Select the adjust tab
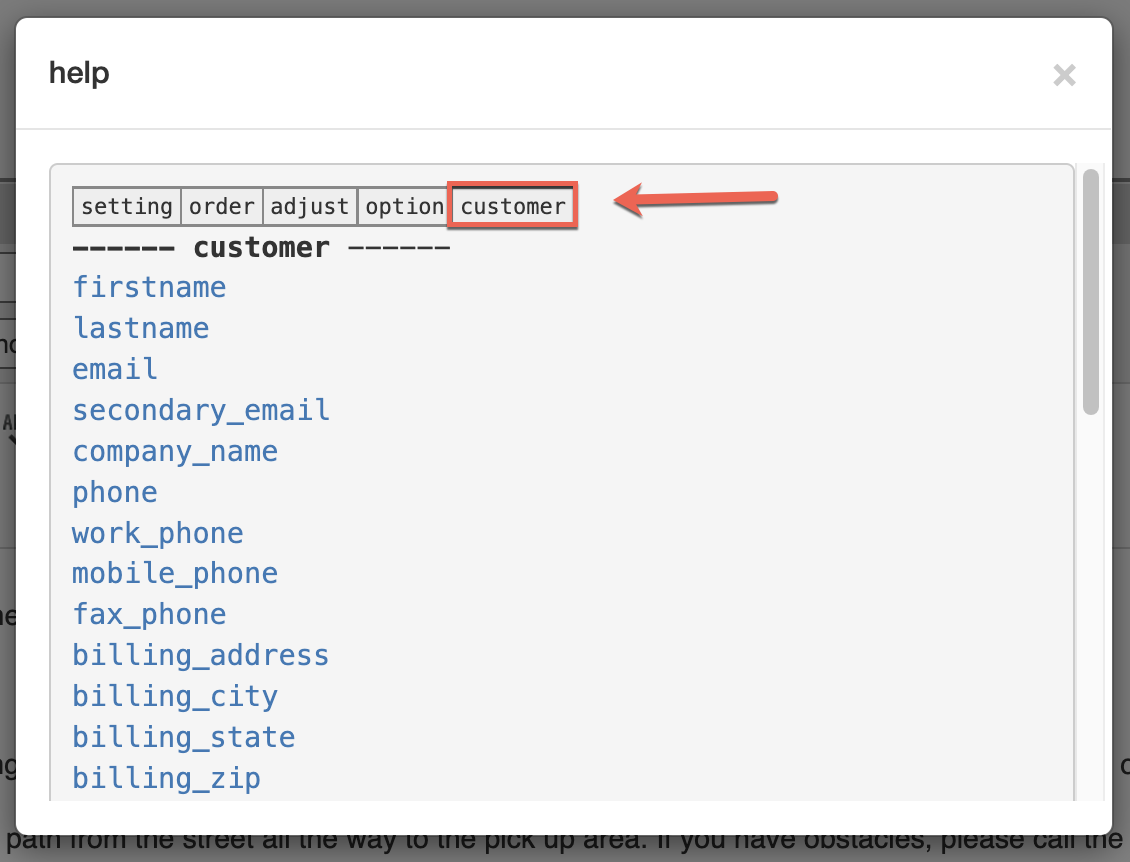The width and height of the screenshot is (1130, 862). 310,207
